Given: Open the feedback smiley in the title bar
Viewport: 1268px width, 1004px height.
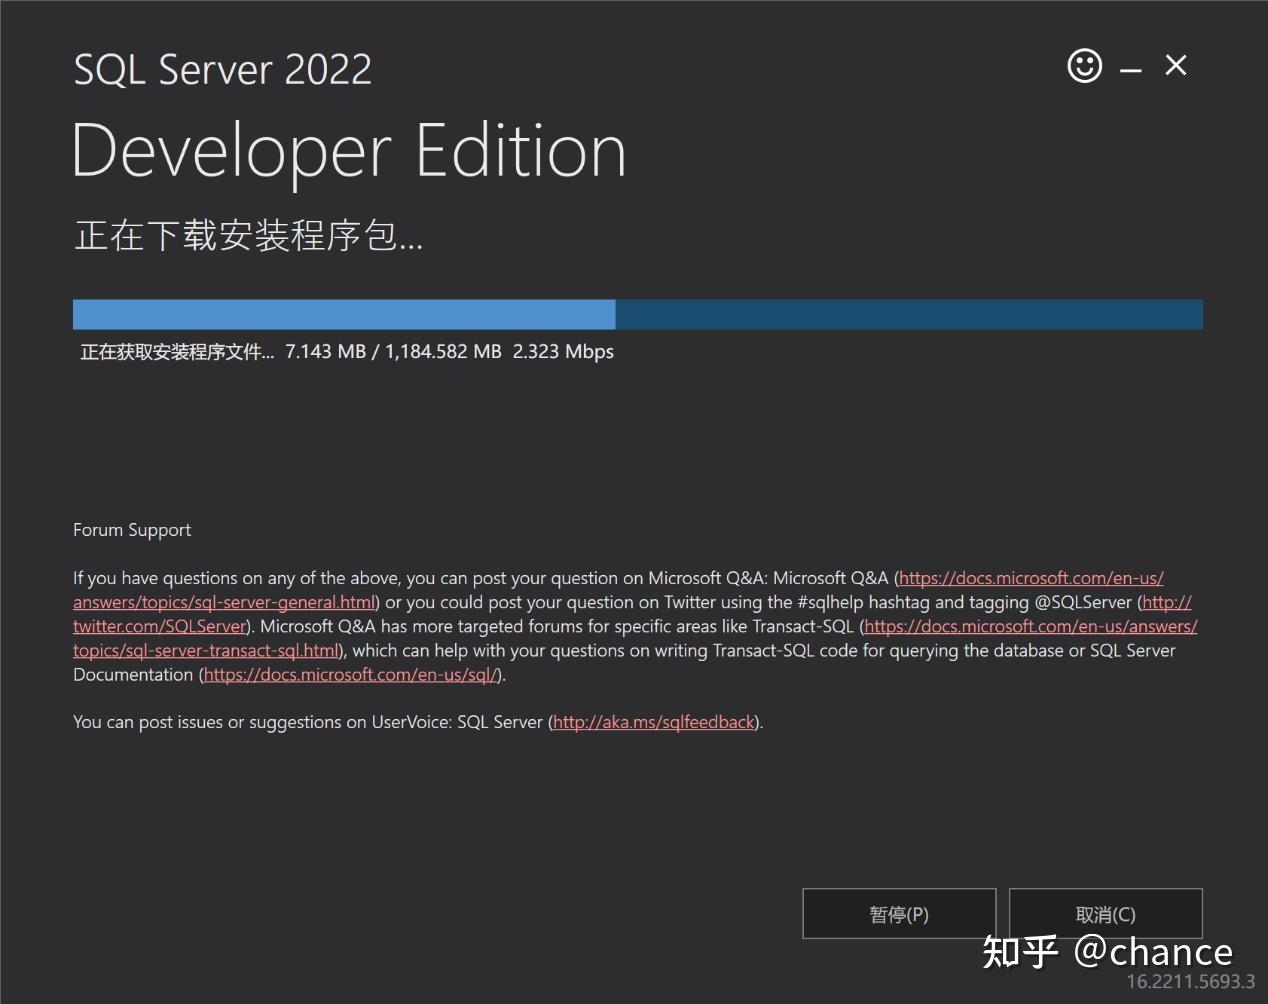Looking at the screenshot, I should [1084, 66].
